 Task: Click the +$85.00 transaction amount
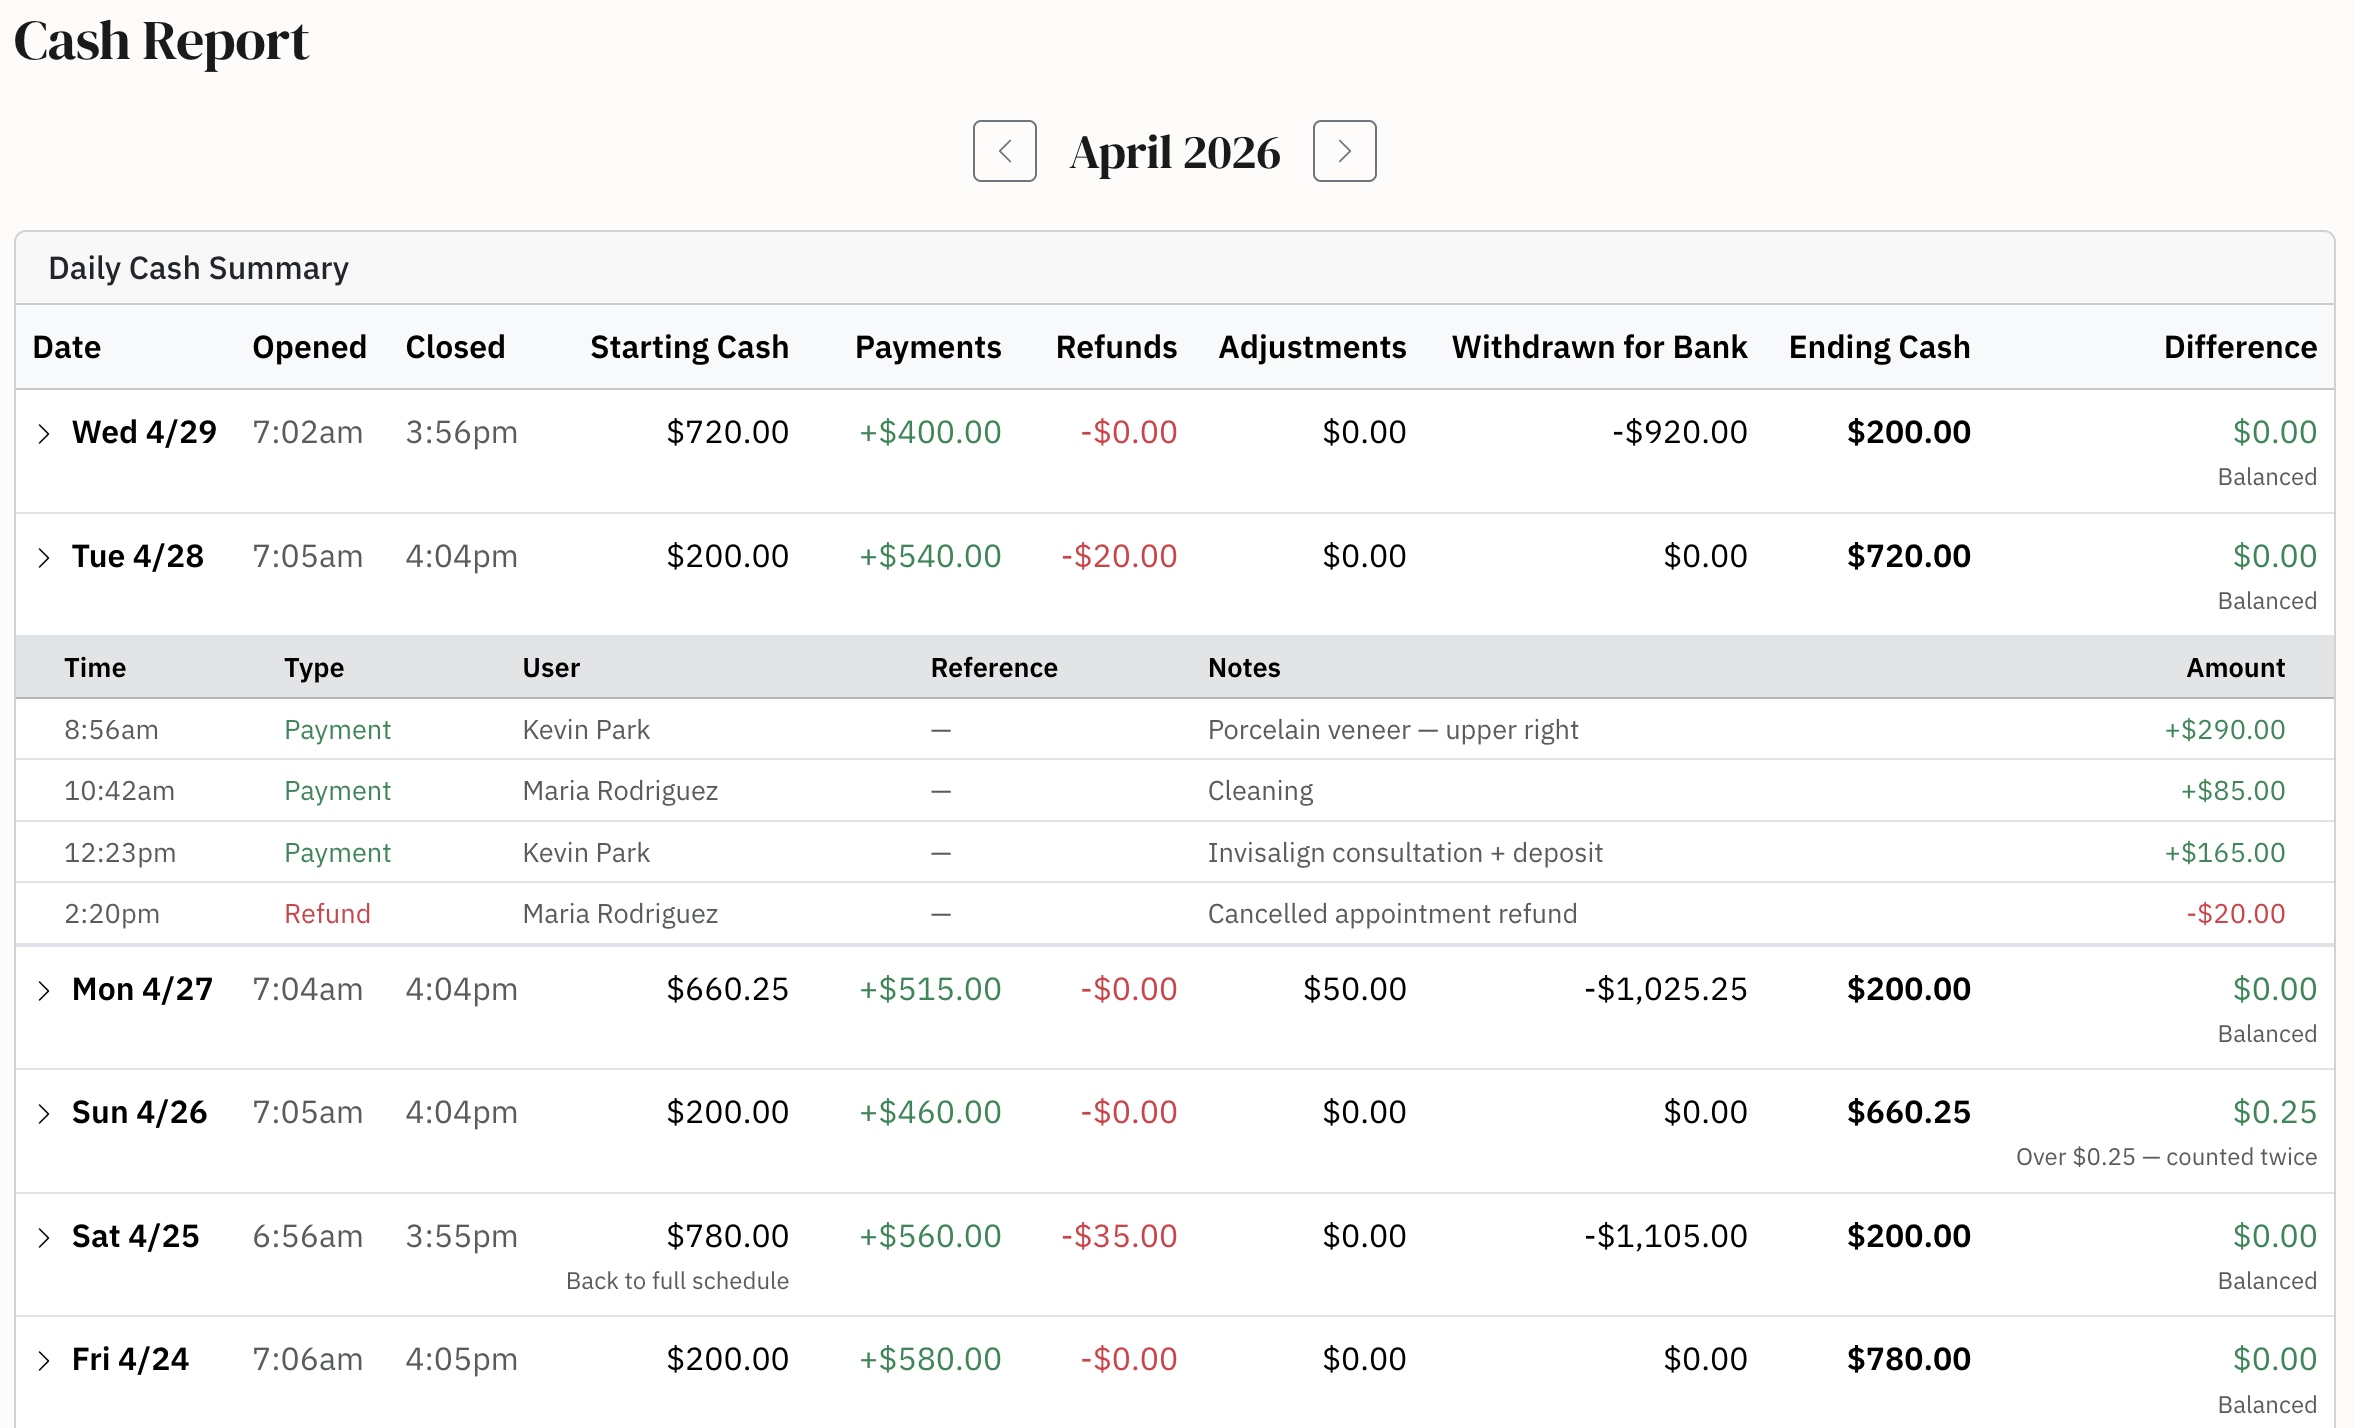pyautogui.click(x=2233, y=791)
